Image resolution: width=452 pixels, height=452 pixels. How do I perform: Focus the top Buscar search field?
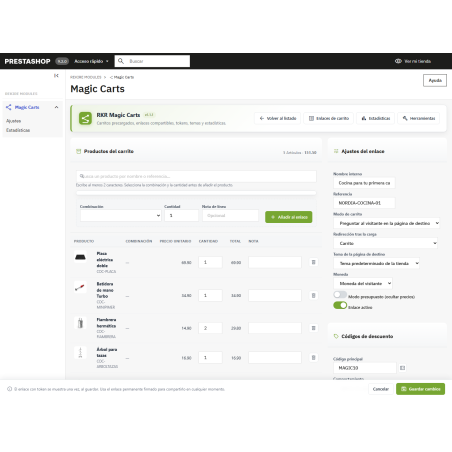click(152, 61)
